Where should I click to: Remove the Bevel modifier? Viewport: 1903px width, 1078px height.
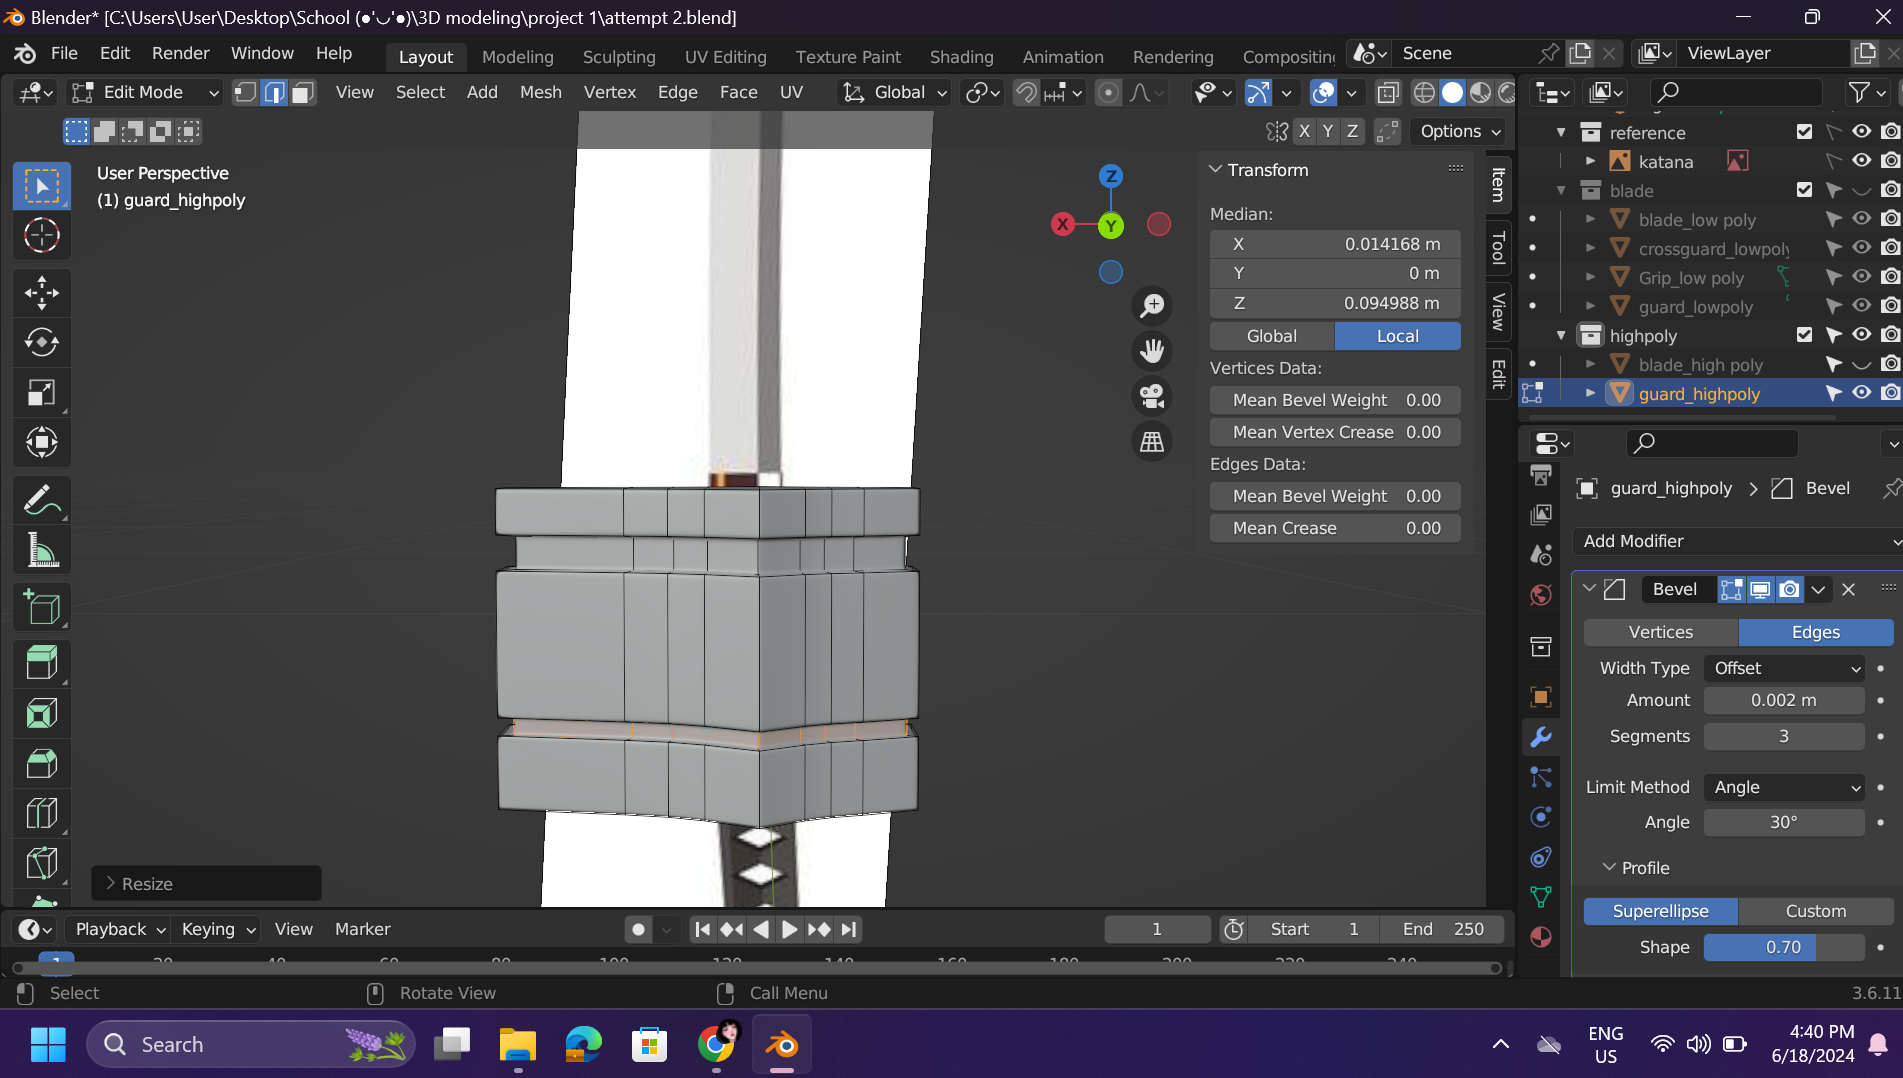(x=1848, y=589)
